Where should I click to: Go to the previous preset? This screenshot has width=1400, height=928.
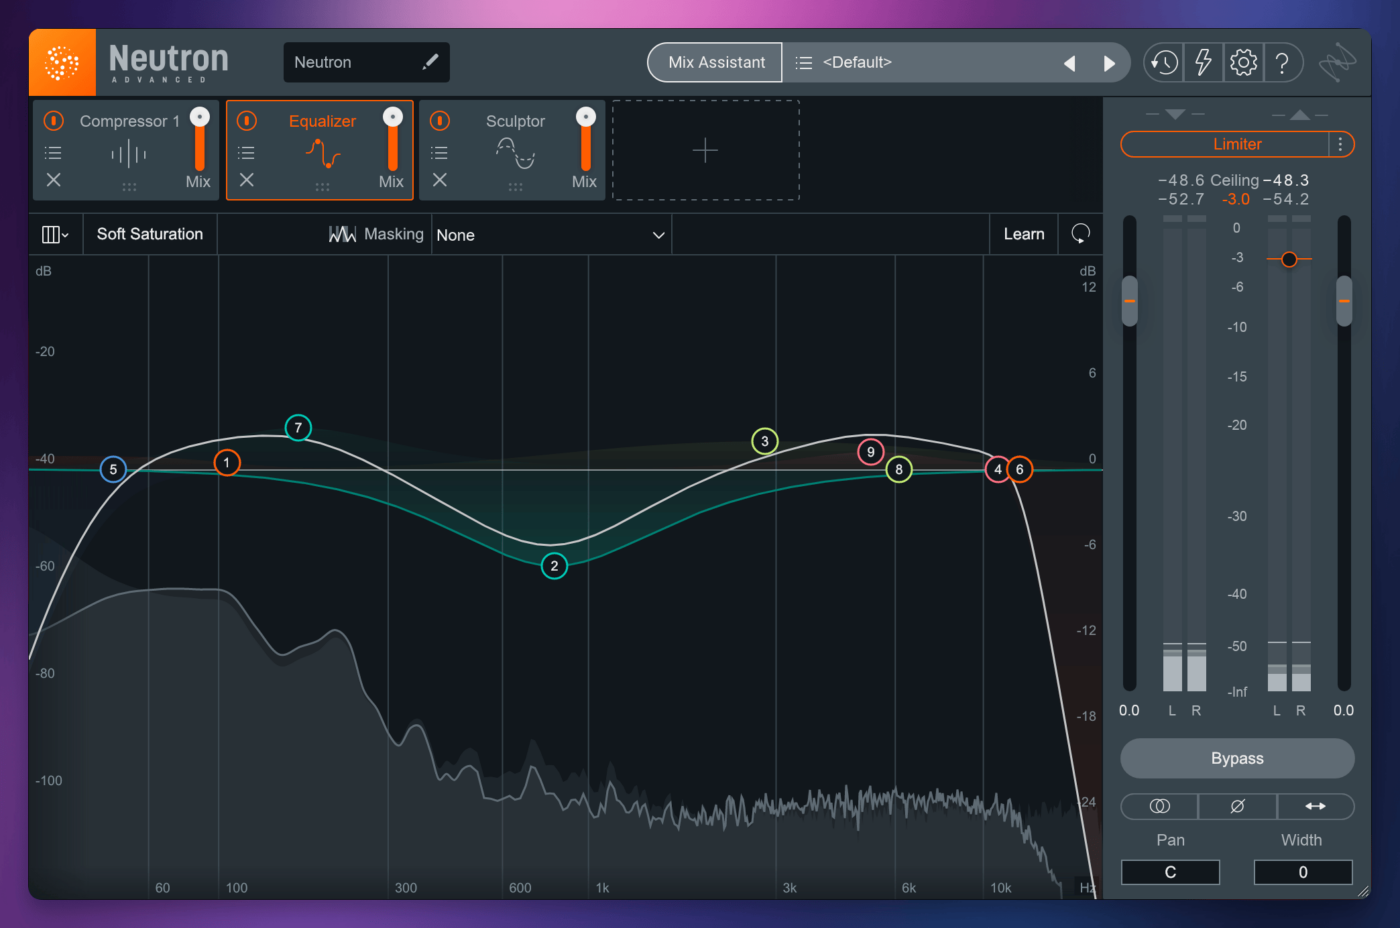pos(1069,63)
